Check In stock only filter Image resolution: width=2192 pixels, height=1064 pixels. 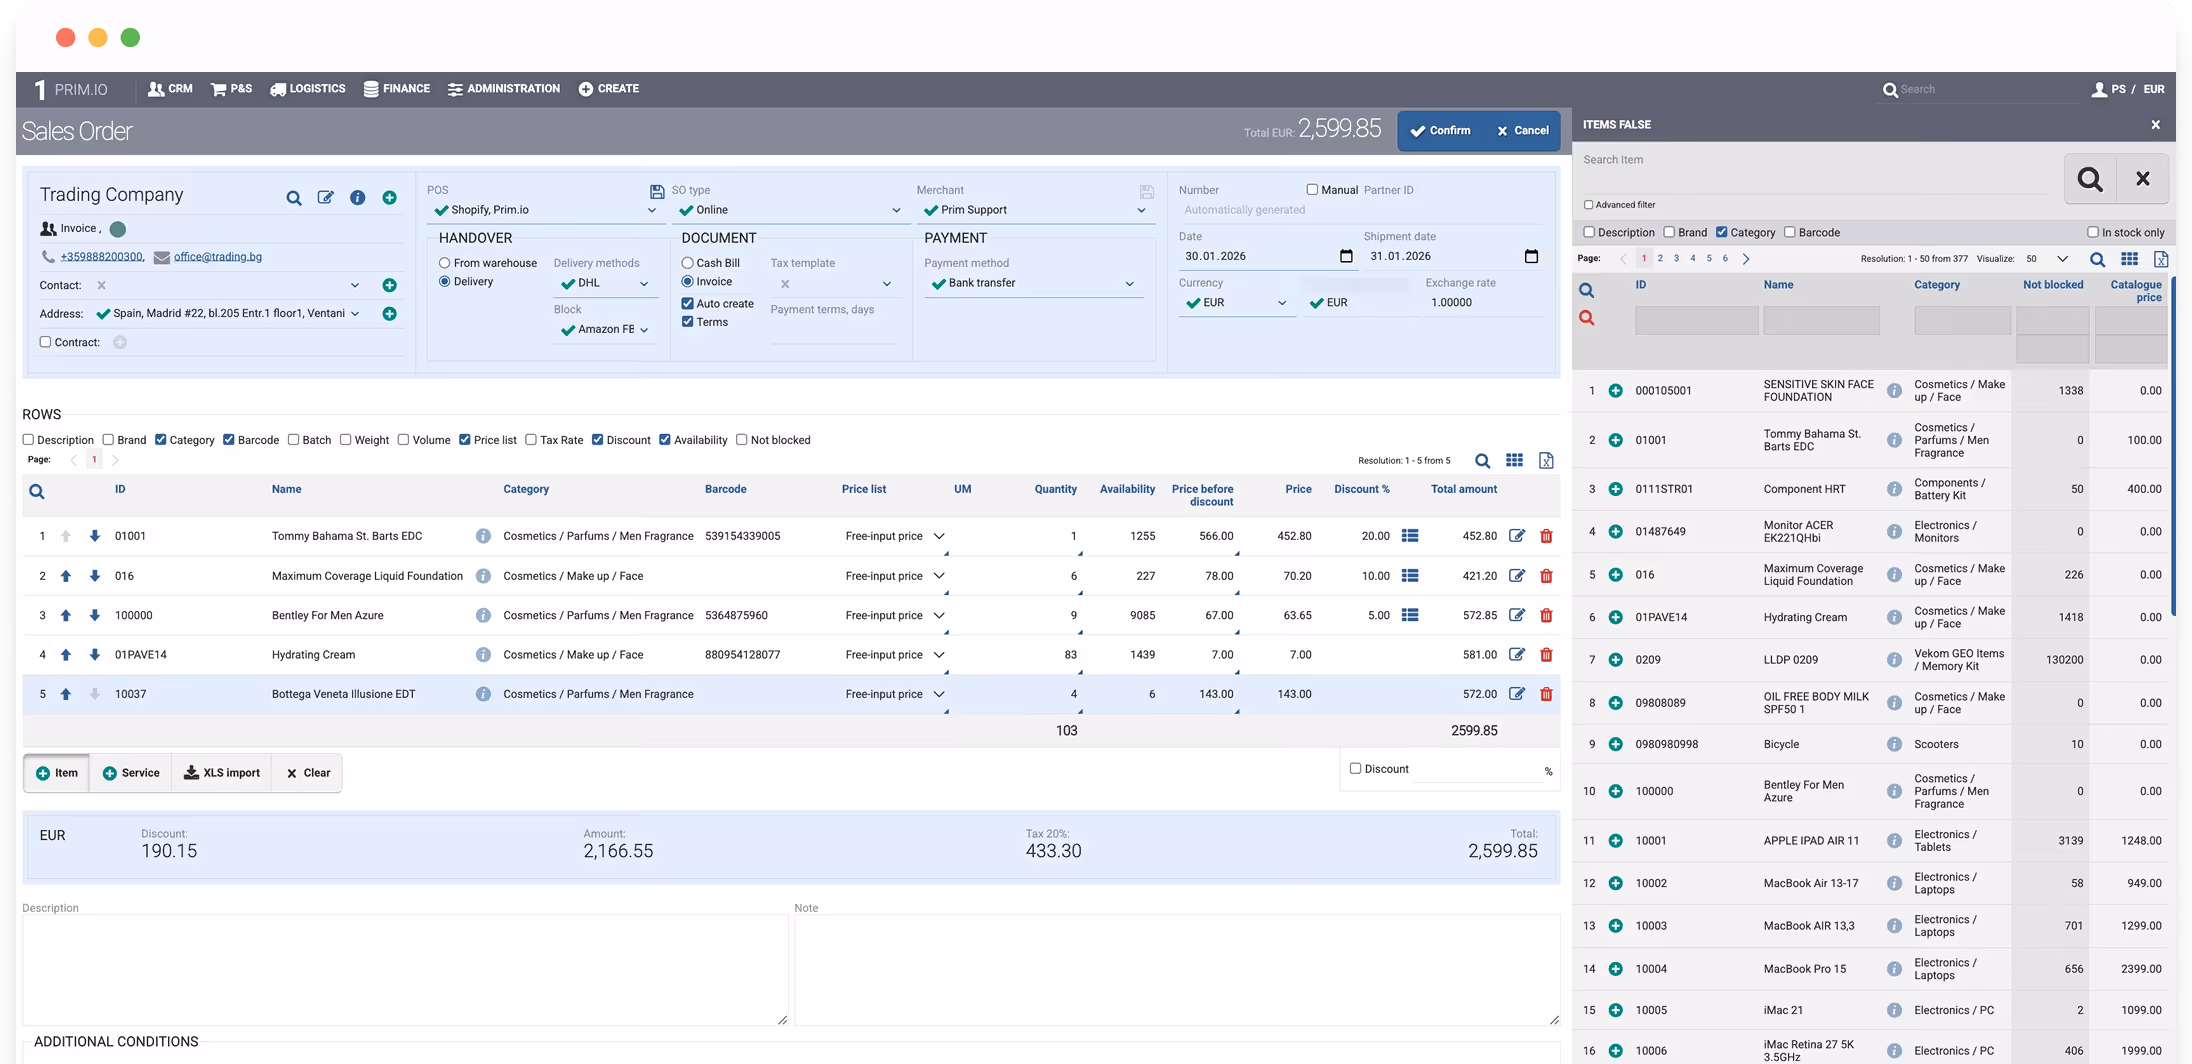click(x=2092, y=232)
